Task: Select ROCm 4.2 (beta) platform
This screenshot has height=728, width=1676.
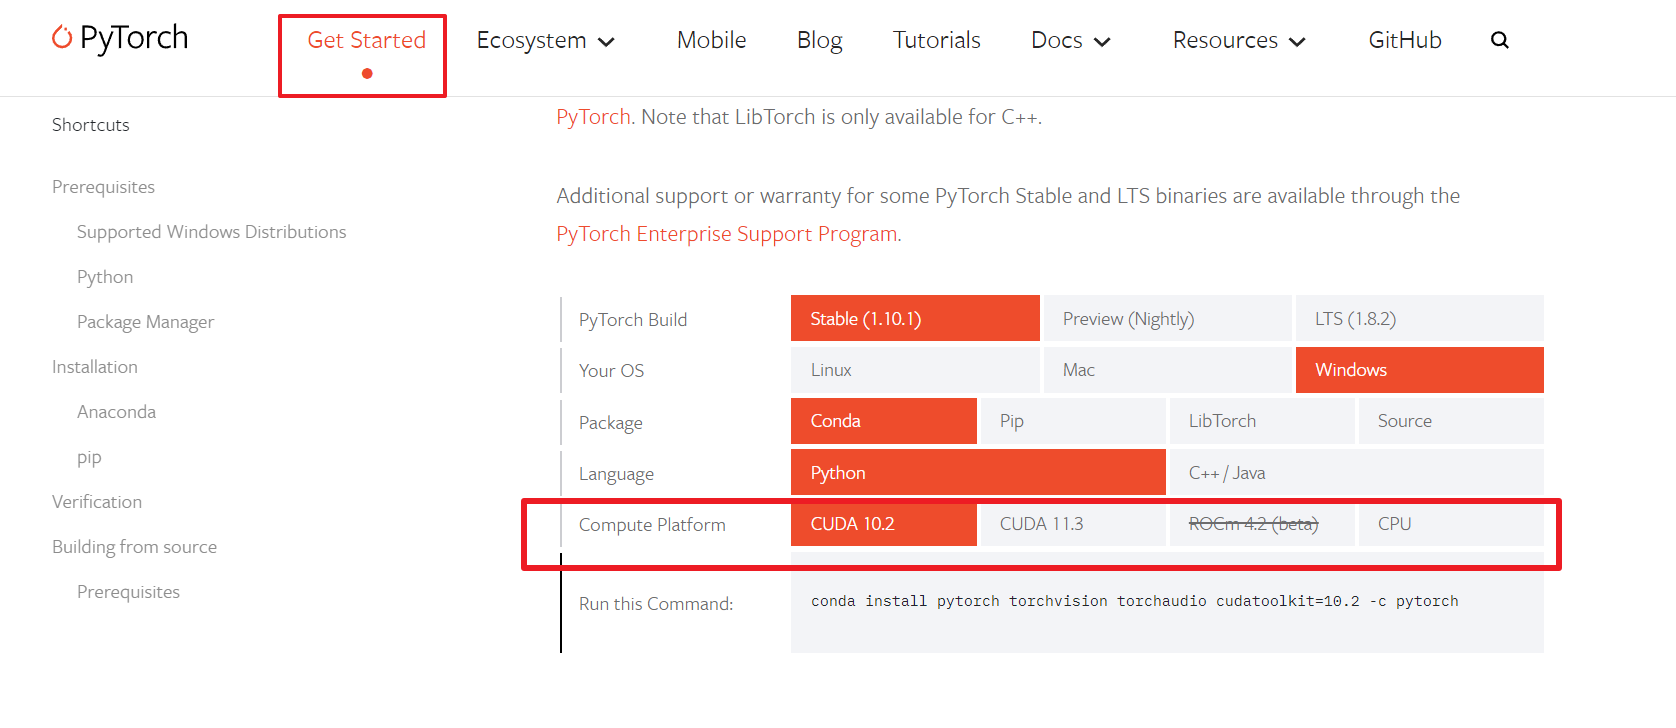Action: tap(1262, 524)
